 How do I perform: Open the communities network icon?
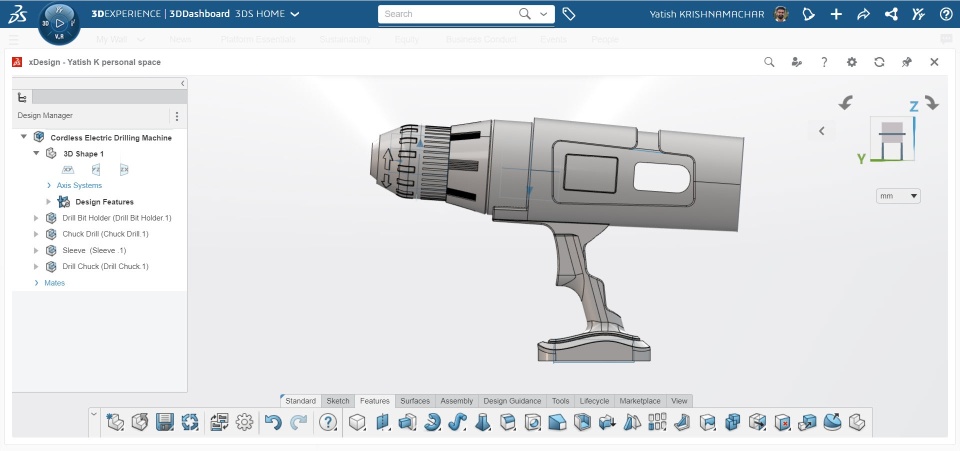[x=891, y=14]
